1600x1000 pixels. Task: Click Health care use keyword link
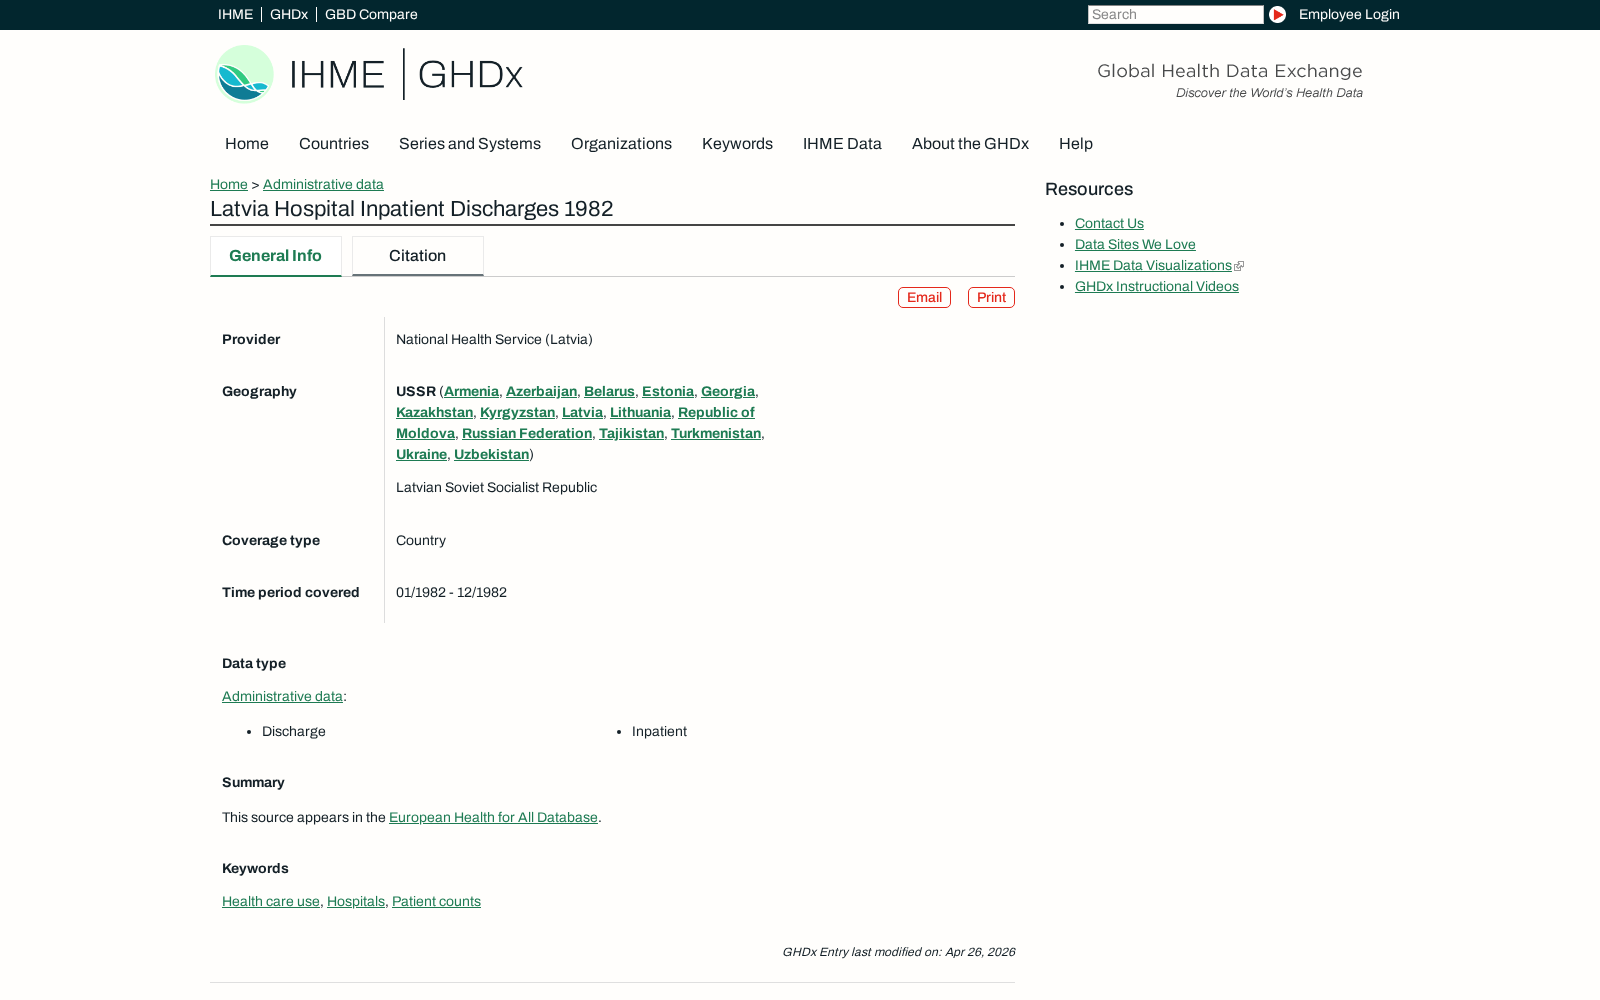[271, 902]
